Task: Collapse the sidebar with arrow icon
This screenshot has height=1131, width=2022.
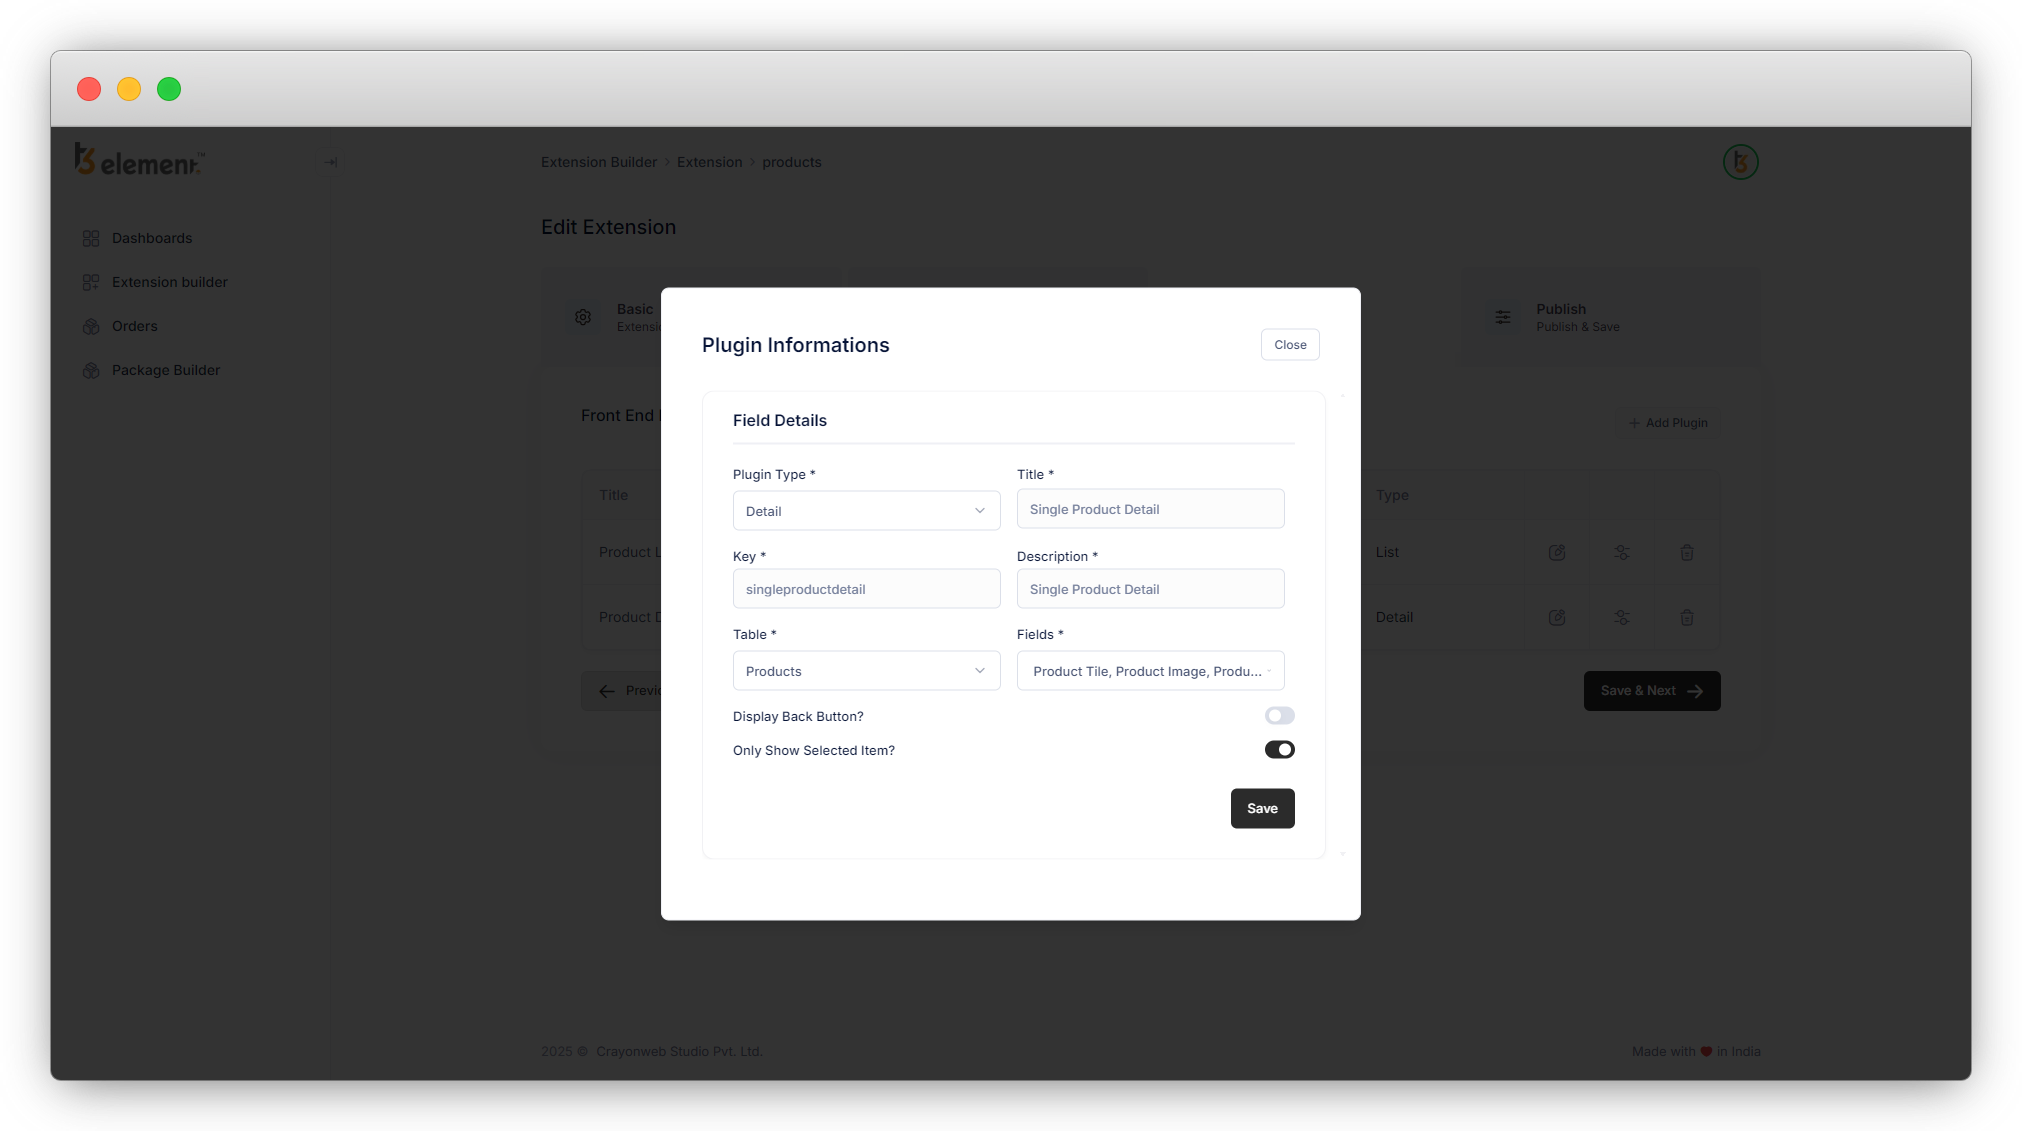Action: point(330,162)
